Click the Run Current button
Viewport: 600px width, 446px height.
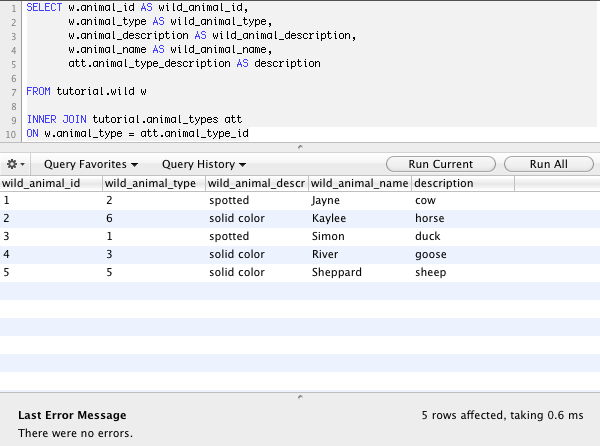tap(441, 164)
